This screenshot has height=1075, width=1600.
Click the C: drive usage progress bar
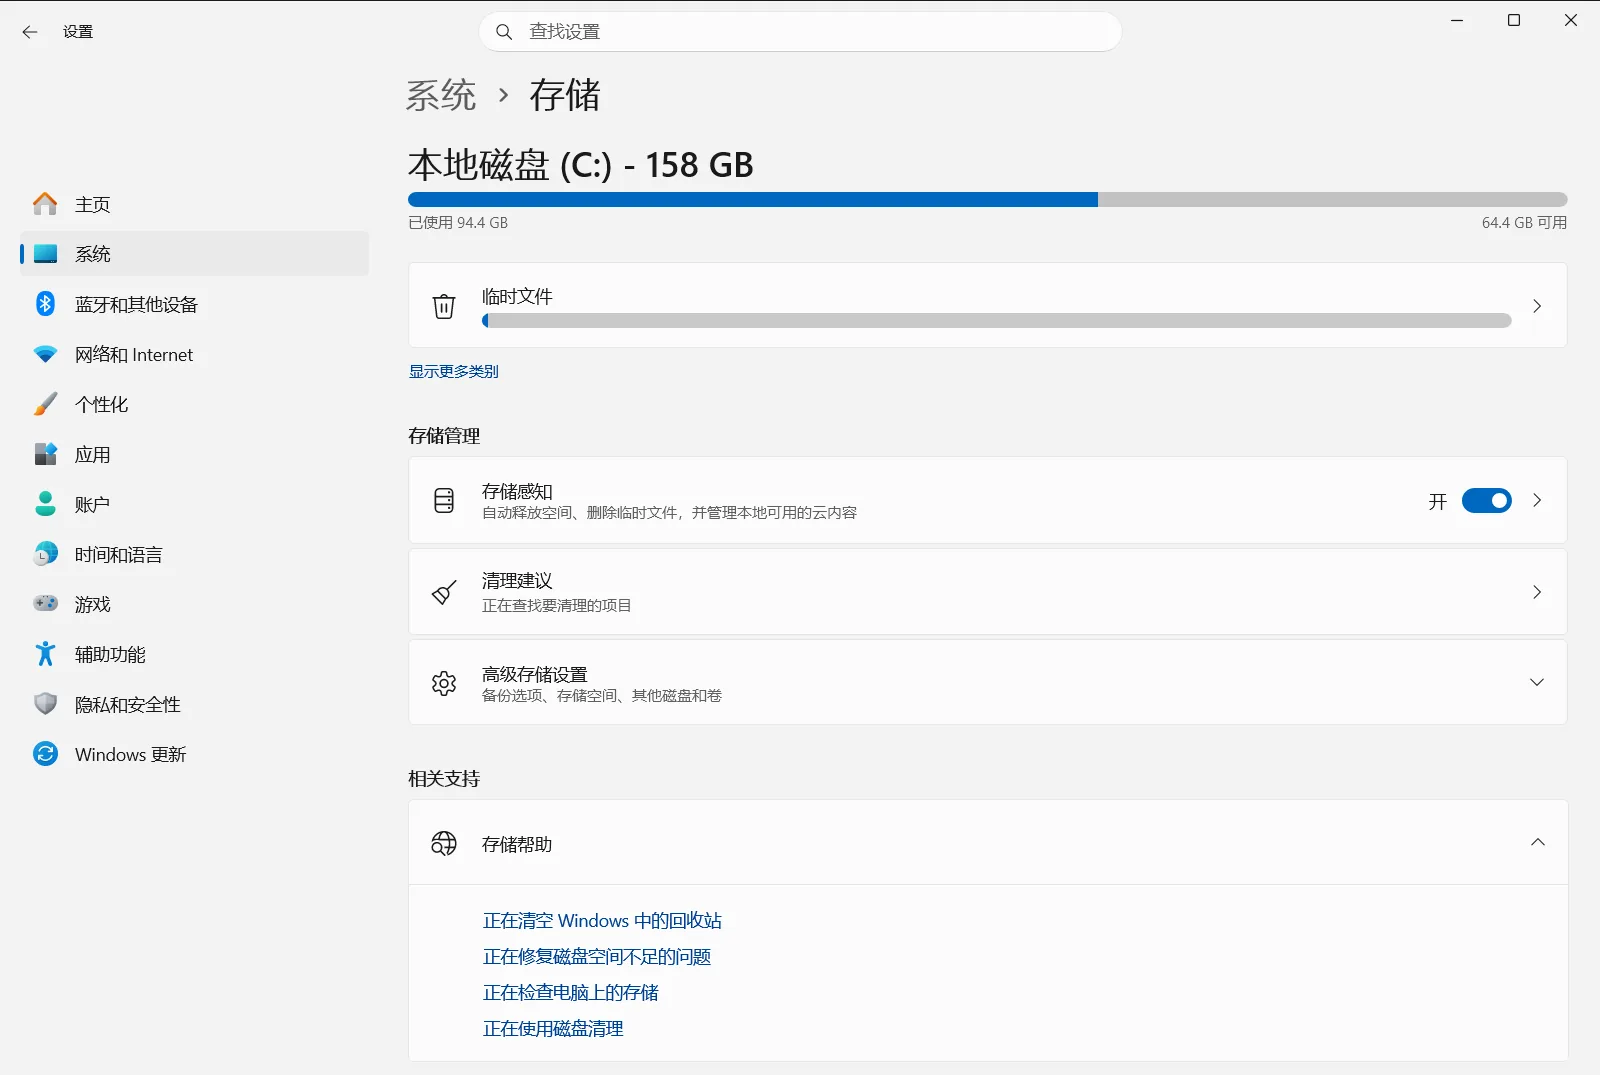coord(987,200)
